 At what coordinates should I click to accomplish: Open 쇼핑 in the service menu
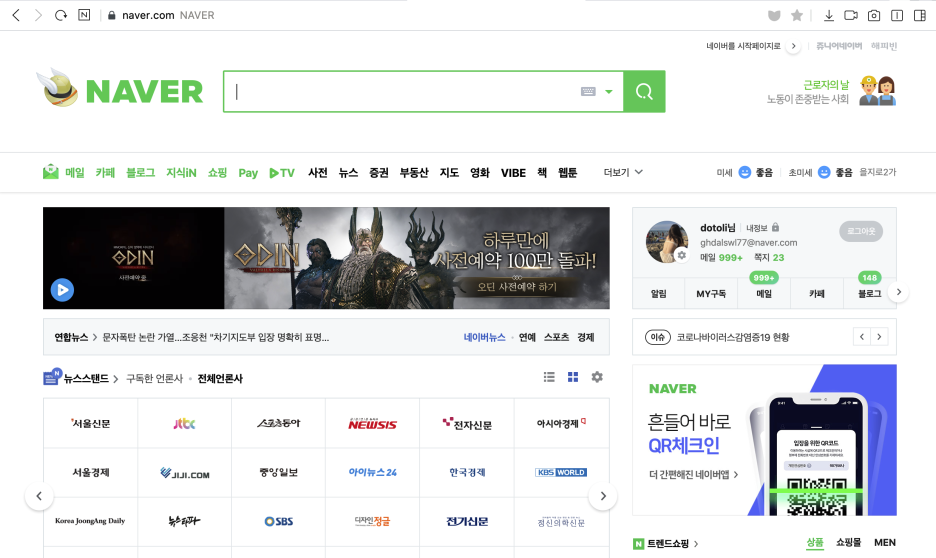217,172
